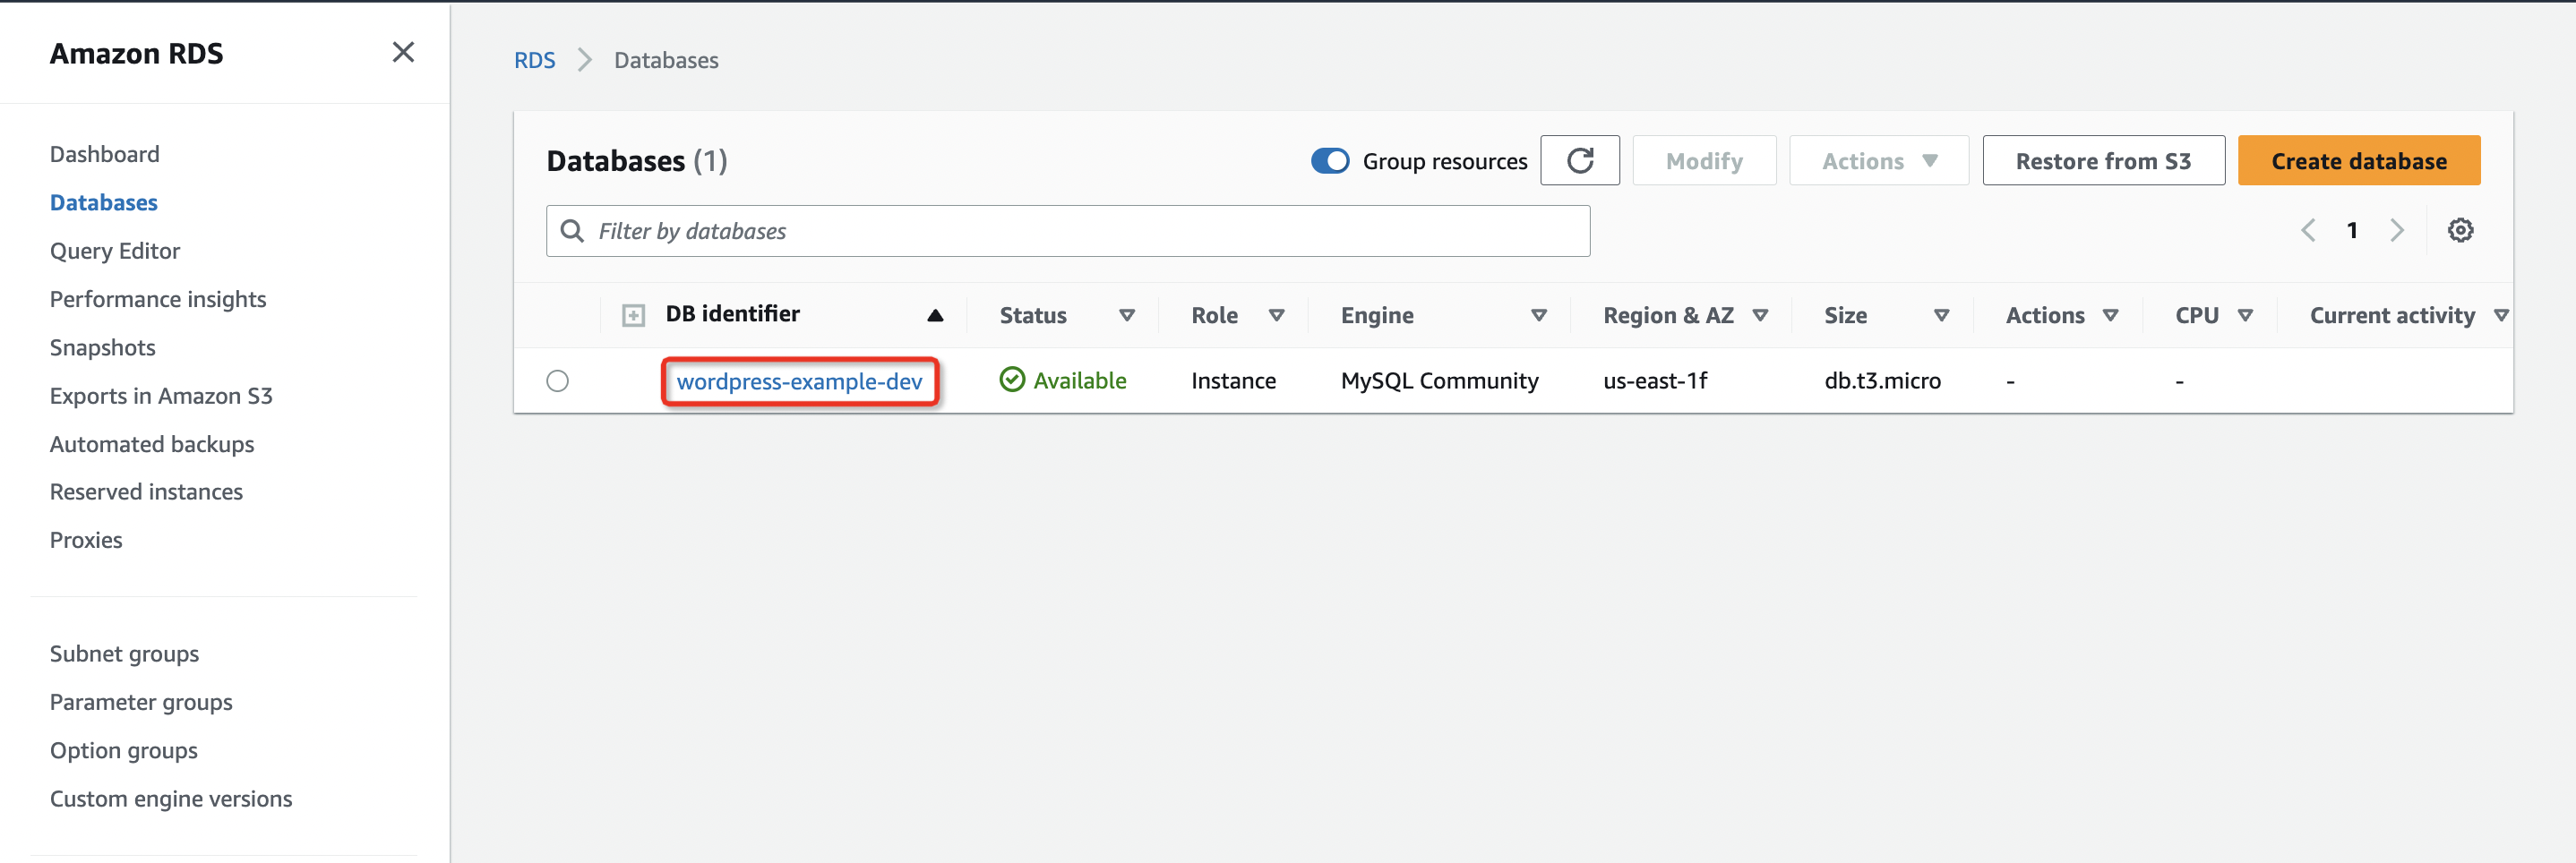The image size is (2576, 863).
Task: Close the Amazon RDS sidebar
Action: pyautogui.click(x=403, y=51)
